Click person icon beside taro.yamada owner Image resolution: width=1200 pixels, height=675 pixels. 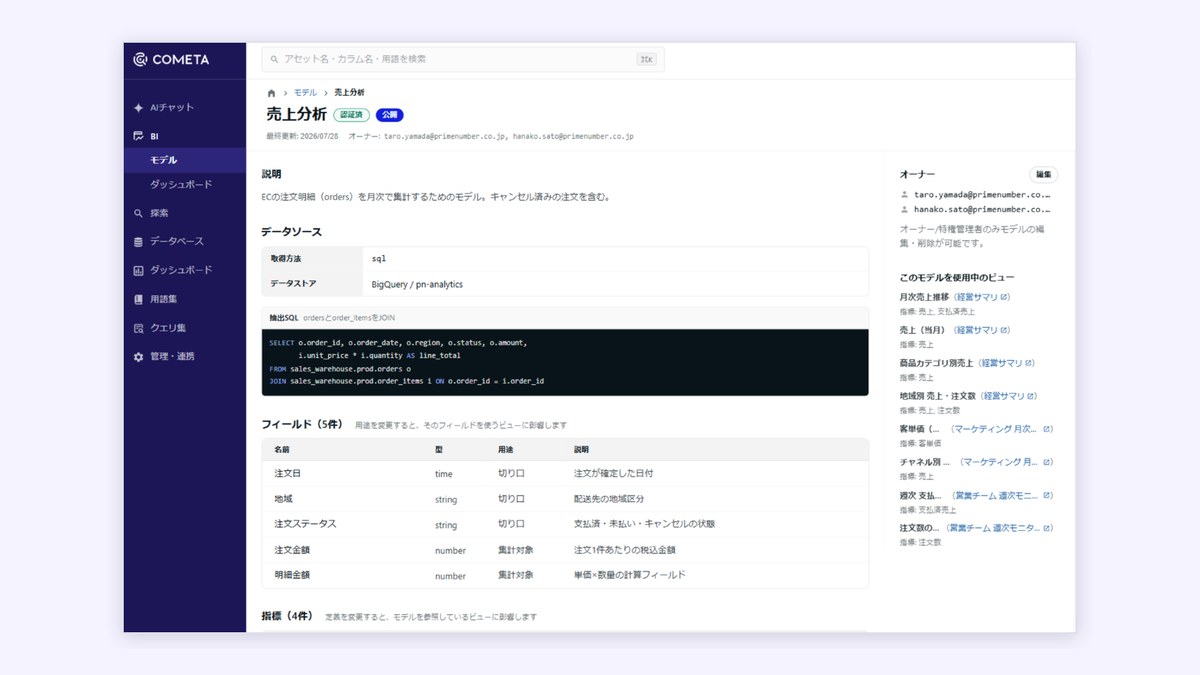tap(904, 195)
